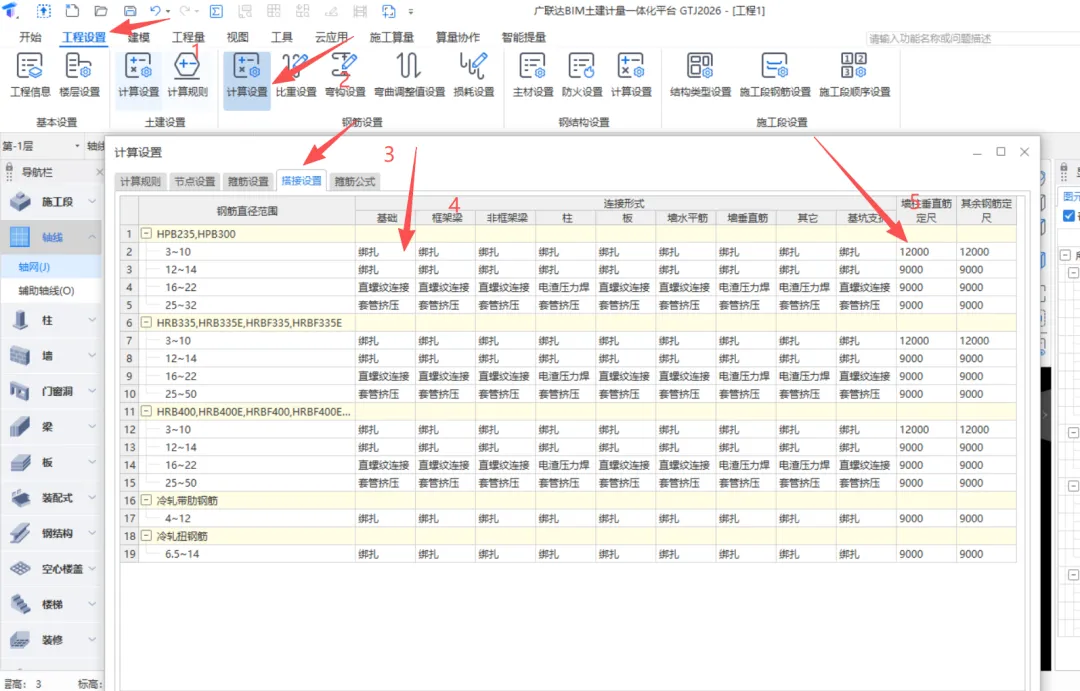Click the function search input box
This screenshot has width=1080, height=691.
(971, 39)
